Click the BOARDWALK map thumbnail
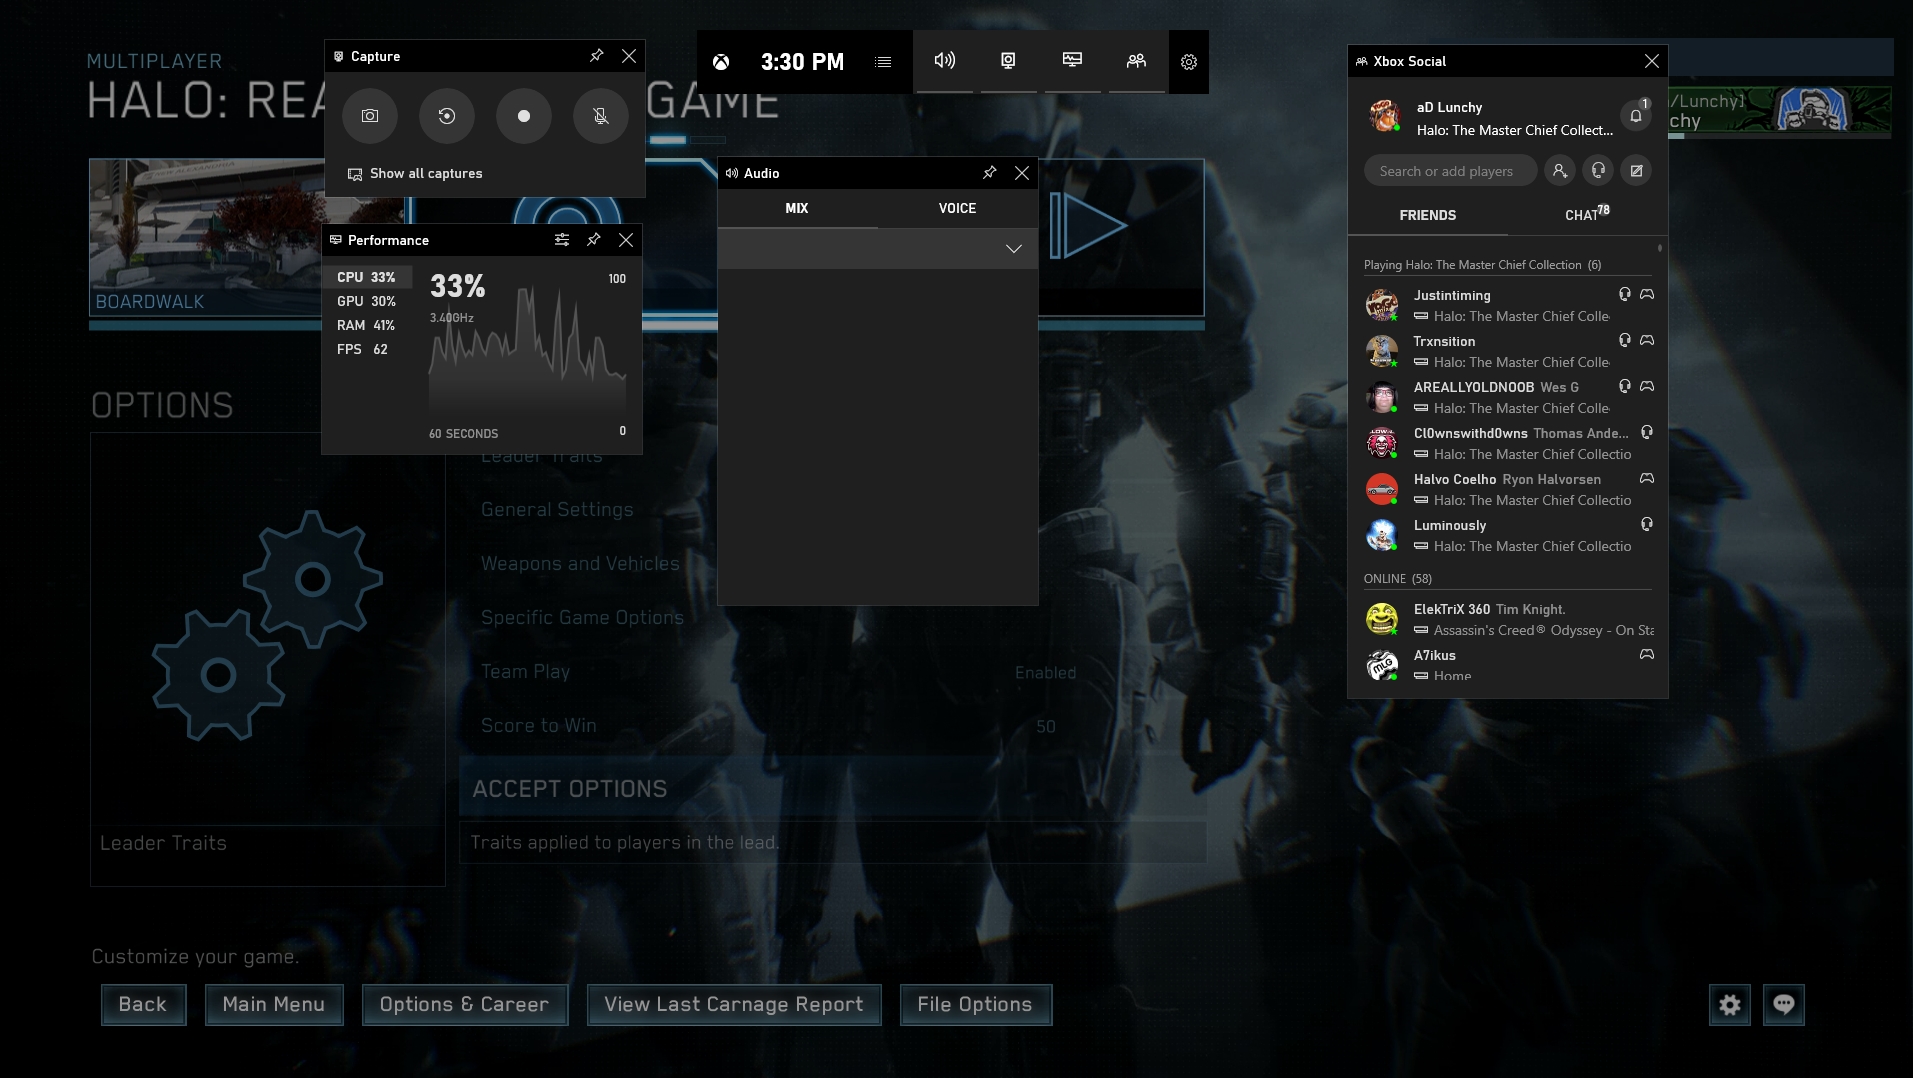This screenshot has height=1078, width=1913. [205, 238]
